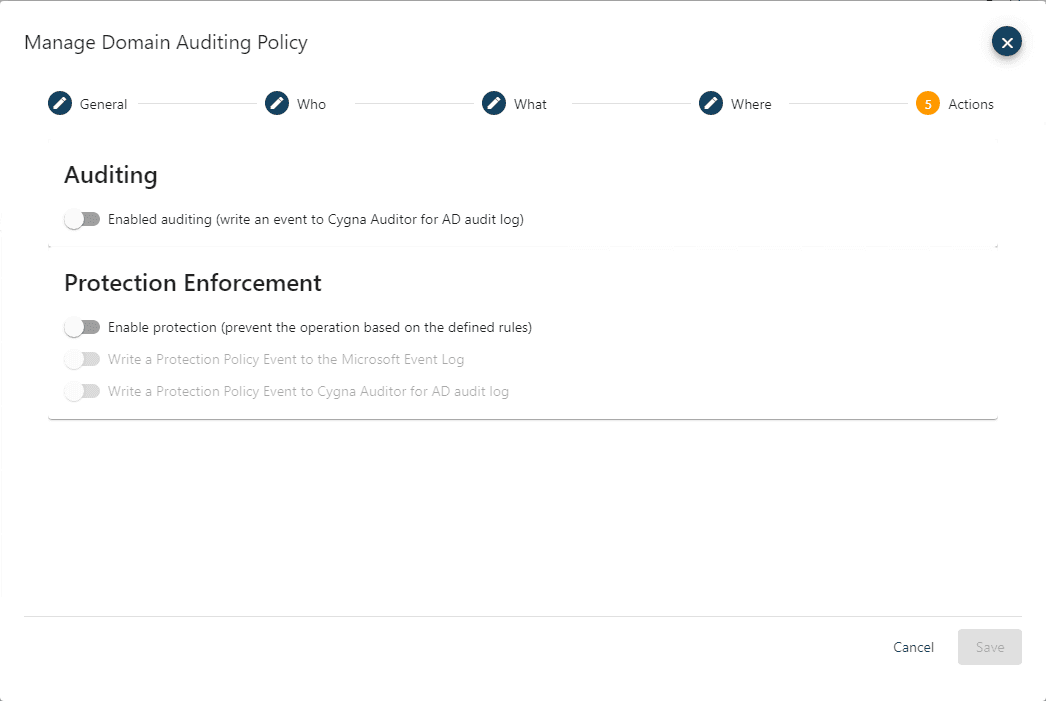The height and width of the screenshot is (701, 1046).
Task: Open the Where wizard step
Action: (749, 103)
